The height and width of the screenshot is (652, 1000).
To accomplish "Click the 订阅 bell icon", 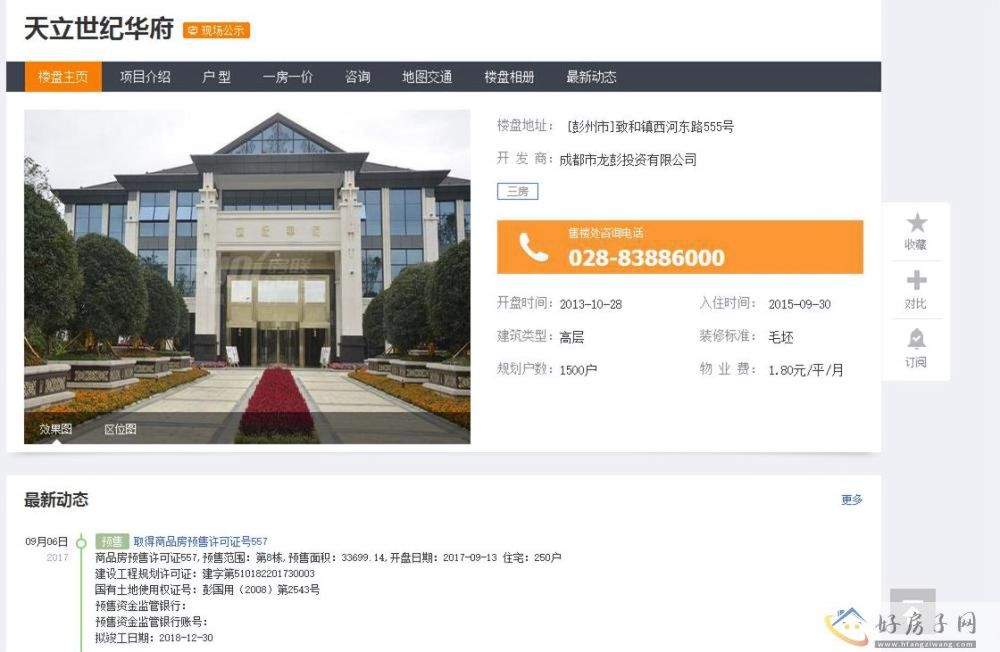I will pyautogui.click(x=916, y=339).
